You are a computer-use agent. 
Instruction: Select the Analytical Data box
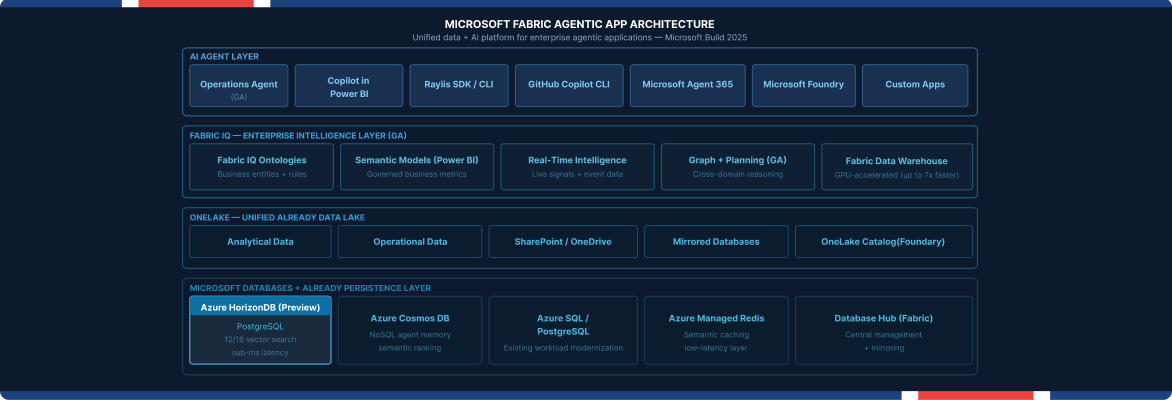(260, 241)
